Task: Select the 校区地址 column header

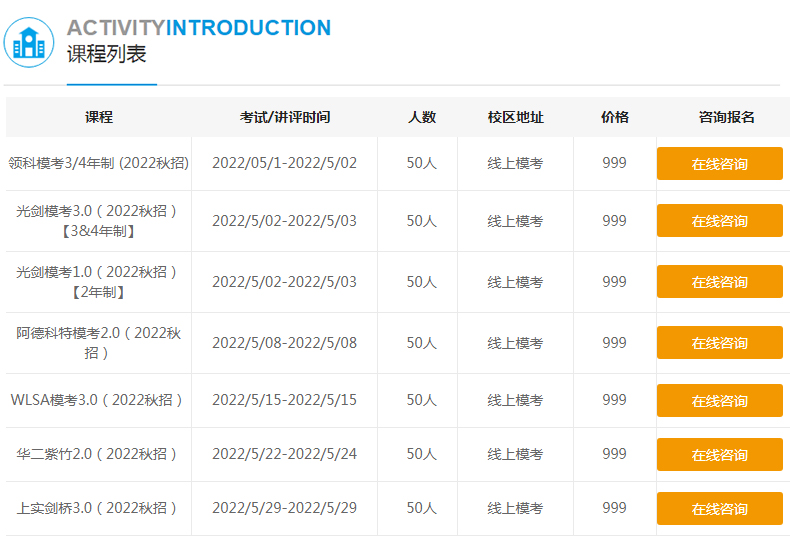Action: tap(515, 117)
